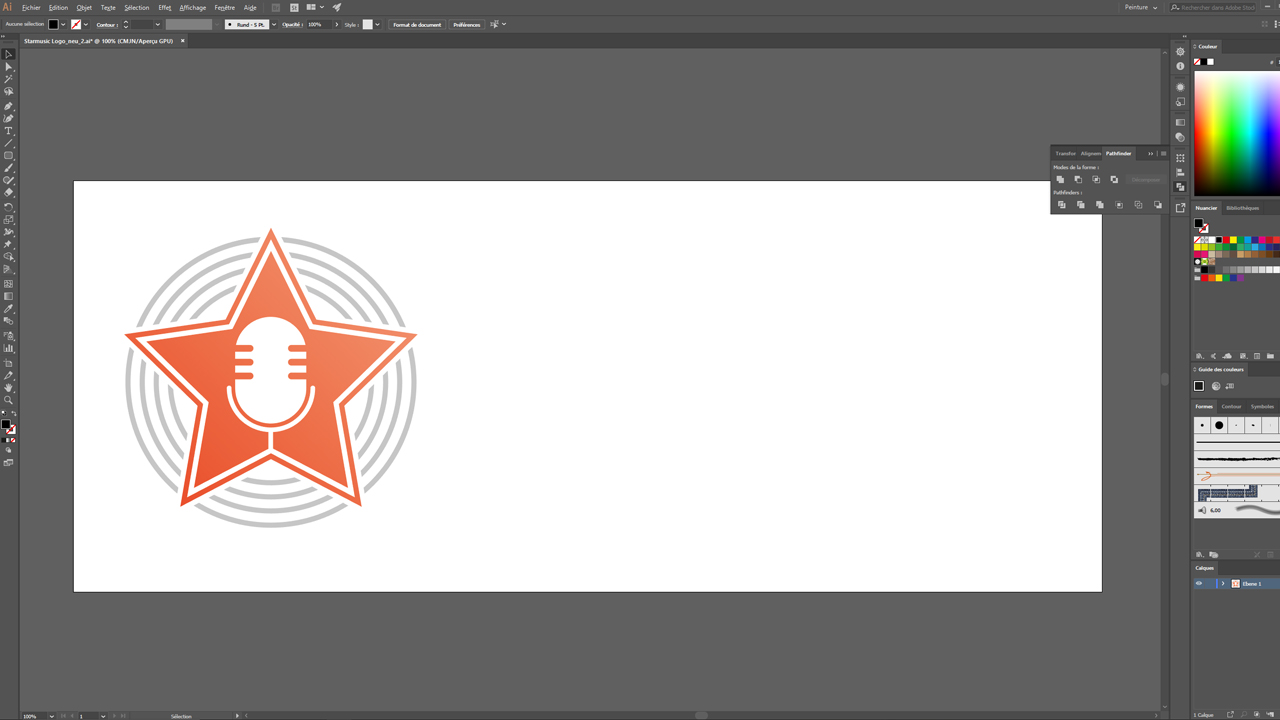Open the Effet menu

tap(165, 7)
